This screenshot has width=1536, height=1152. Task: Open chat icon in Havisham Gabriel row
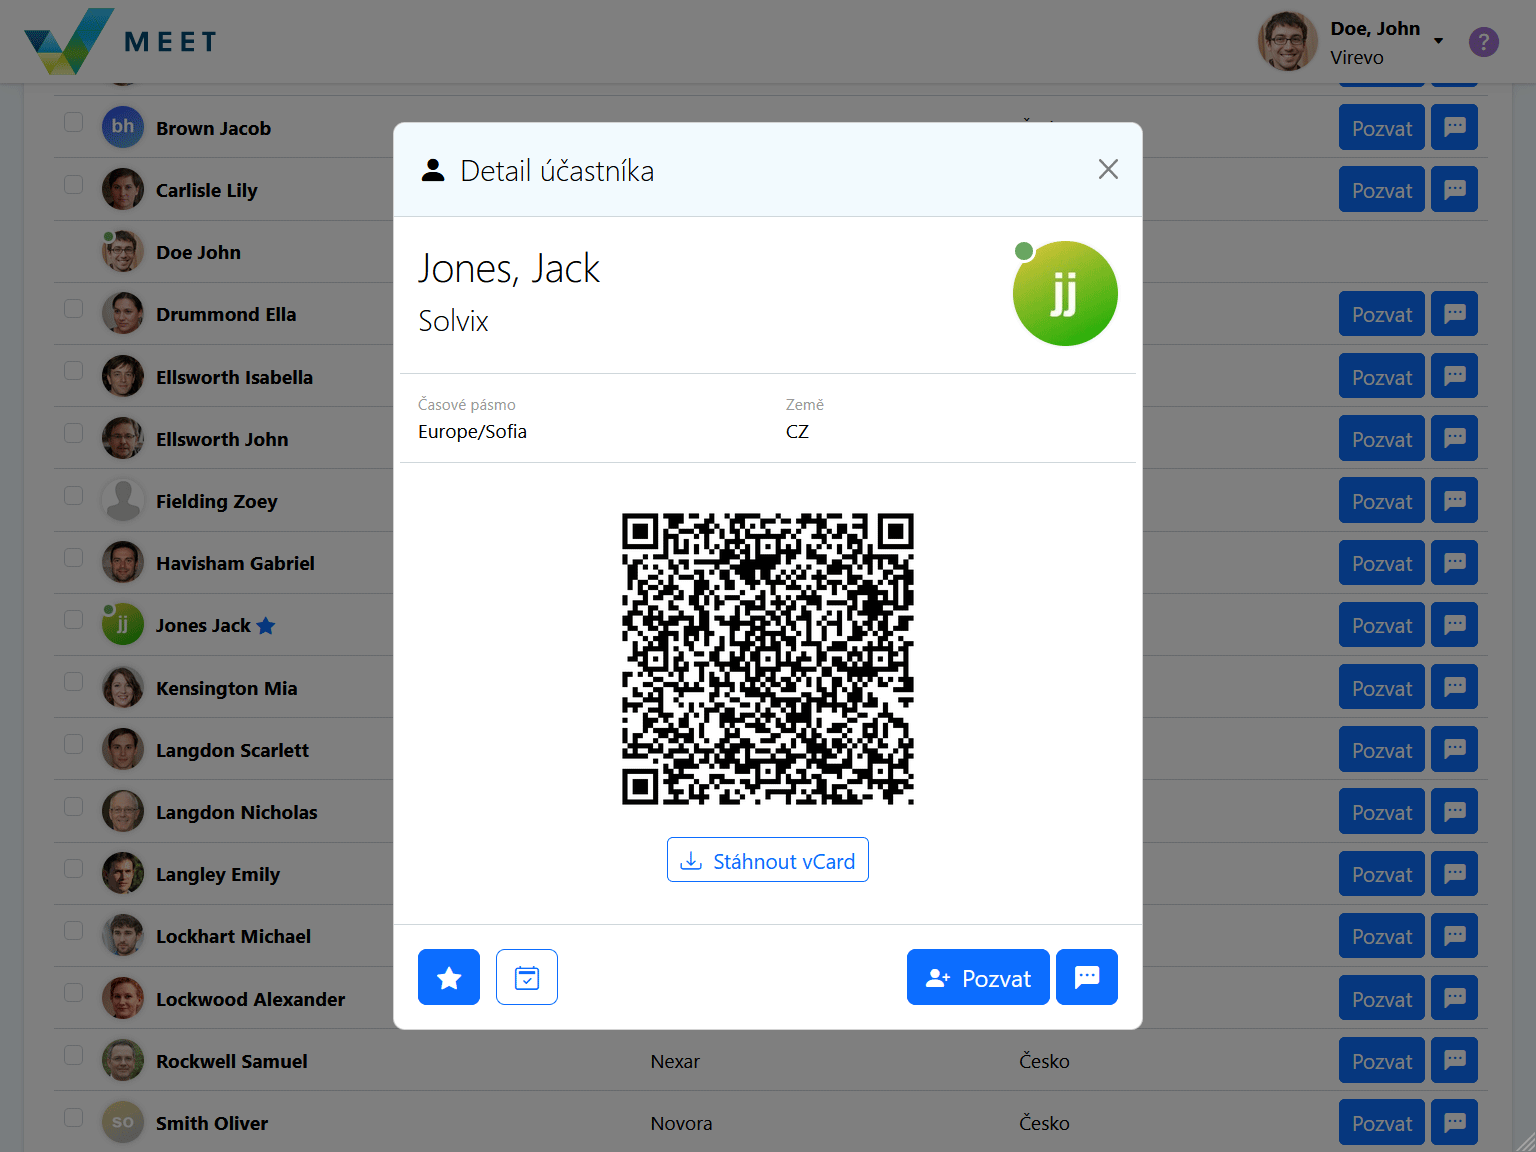pyautogui.click(x=1454, y=562)
